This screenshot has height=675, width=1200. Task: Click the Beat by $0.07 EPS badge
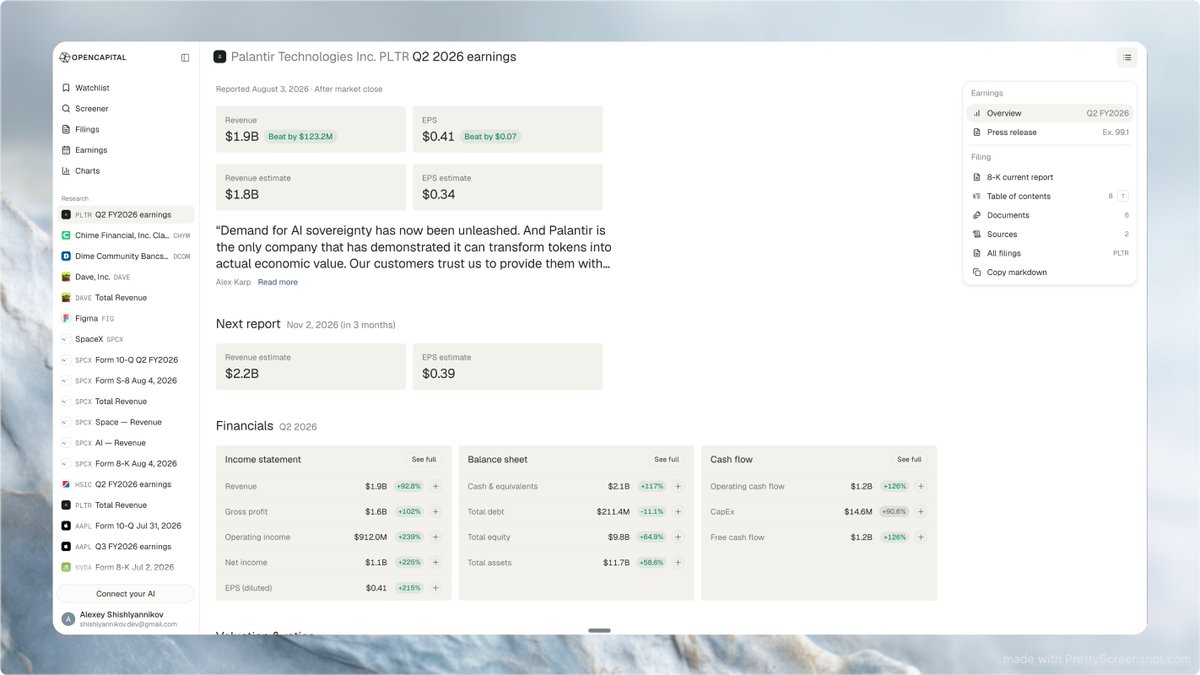pyautogui.click(x=490, y=136)
